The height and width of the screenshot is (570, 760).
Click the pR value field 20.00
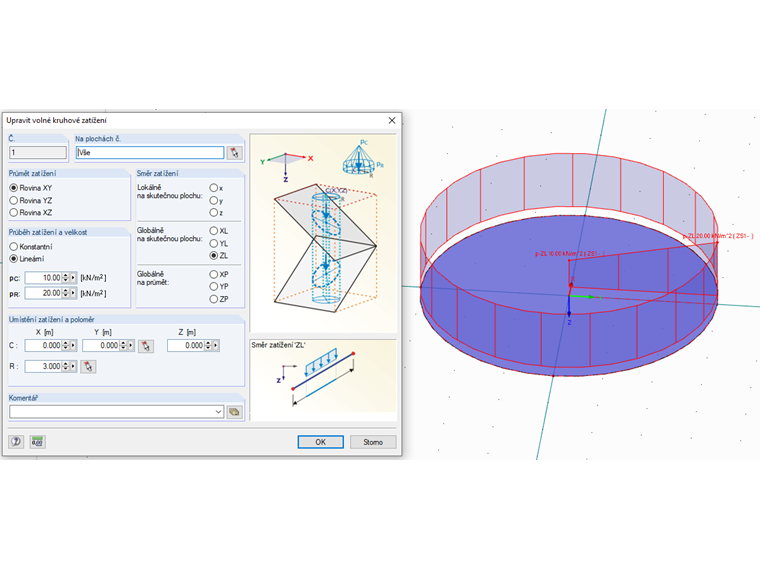pos(43,293)
